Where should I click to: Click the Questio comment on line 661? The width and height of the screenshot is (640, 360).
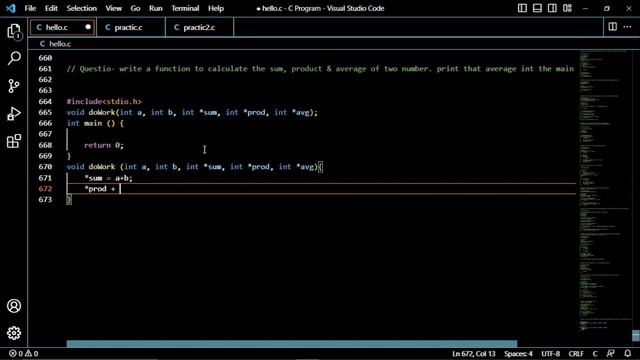pos(320,69)
